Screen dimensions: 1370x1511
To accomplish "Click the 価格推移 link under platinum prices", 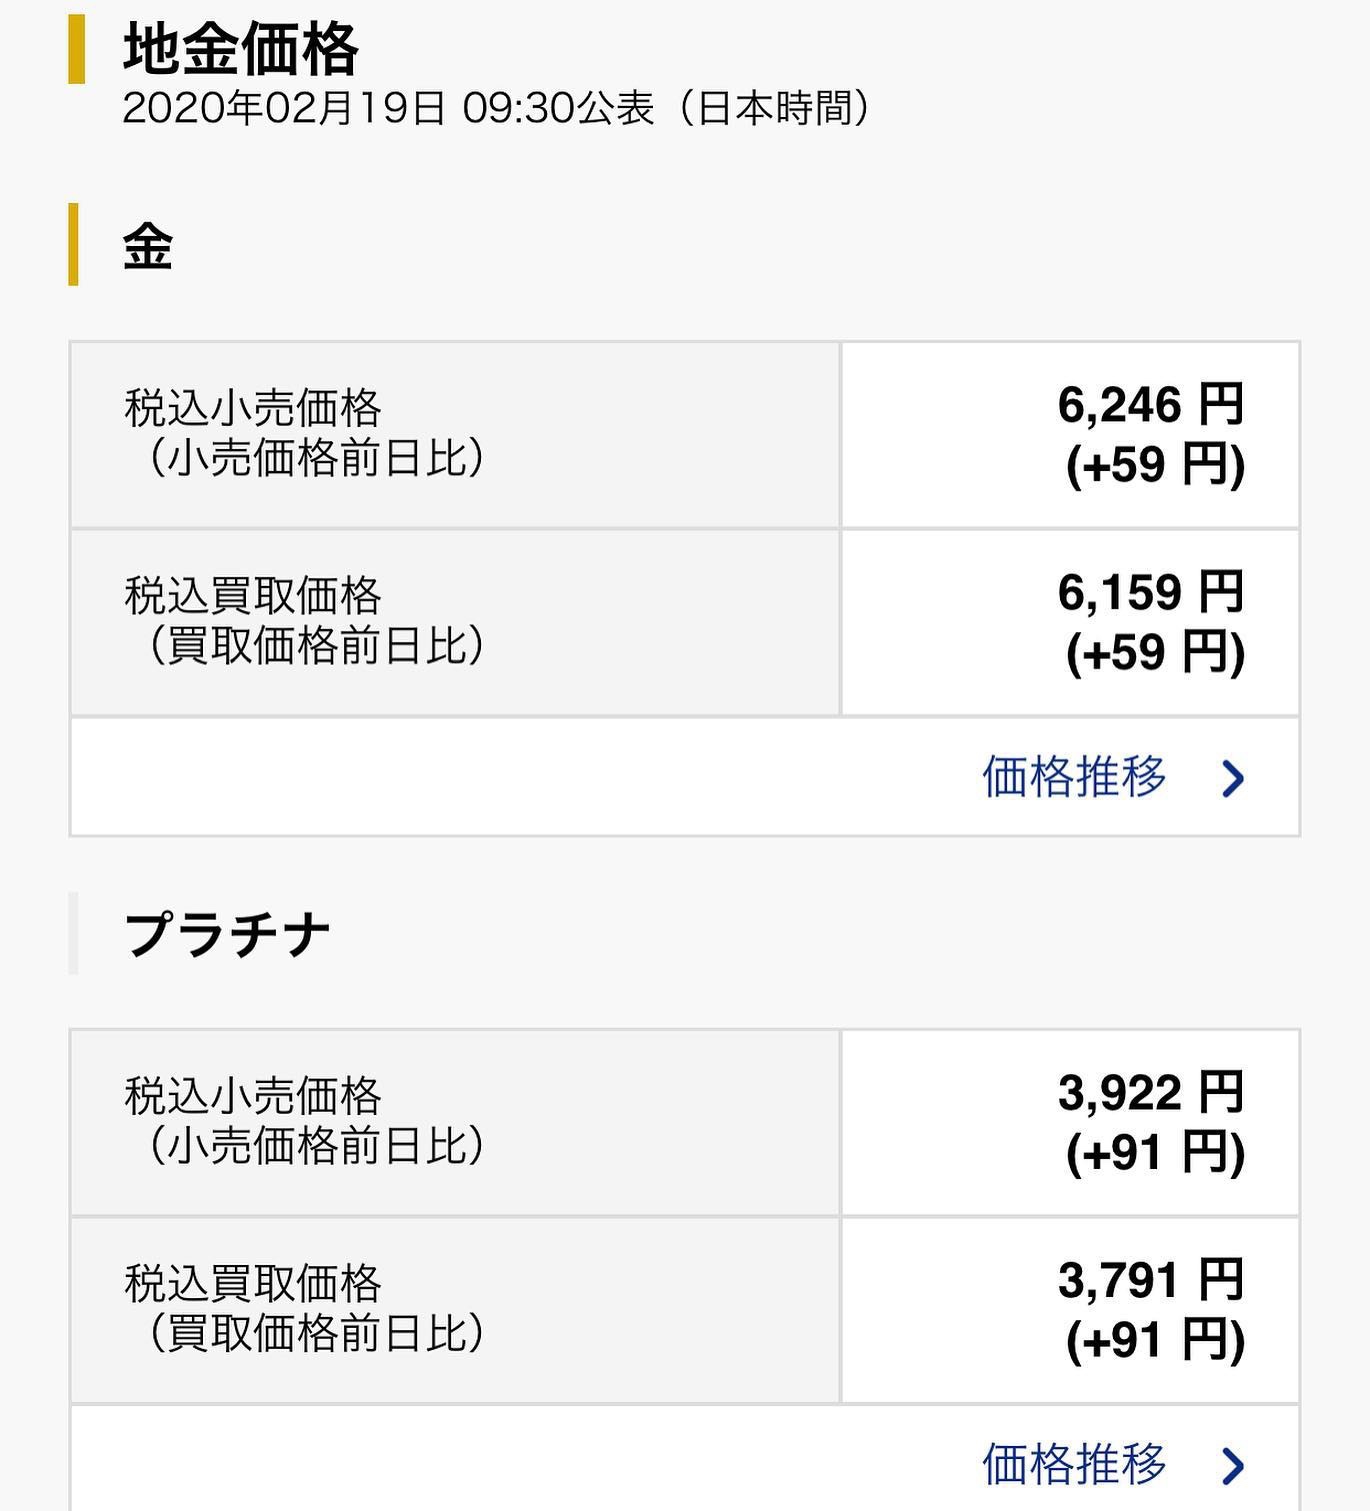I will tap(1074, 1465).
